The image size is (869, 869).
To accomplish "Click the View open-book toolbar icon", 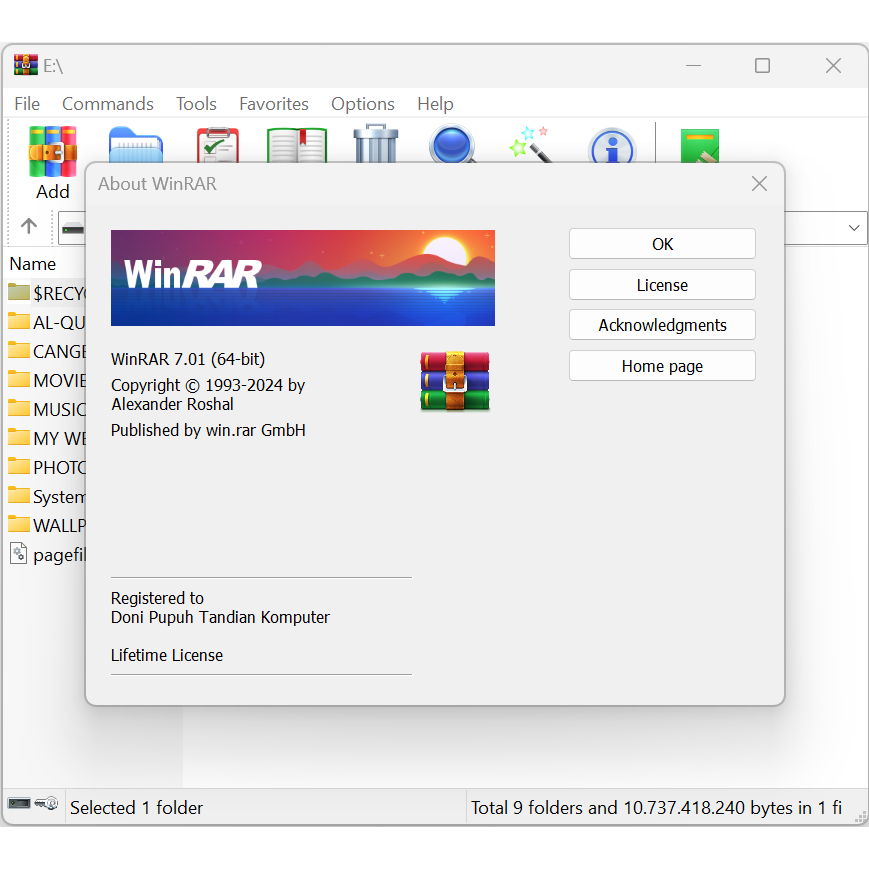I will 297,145.
